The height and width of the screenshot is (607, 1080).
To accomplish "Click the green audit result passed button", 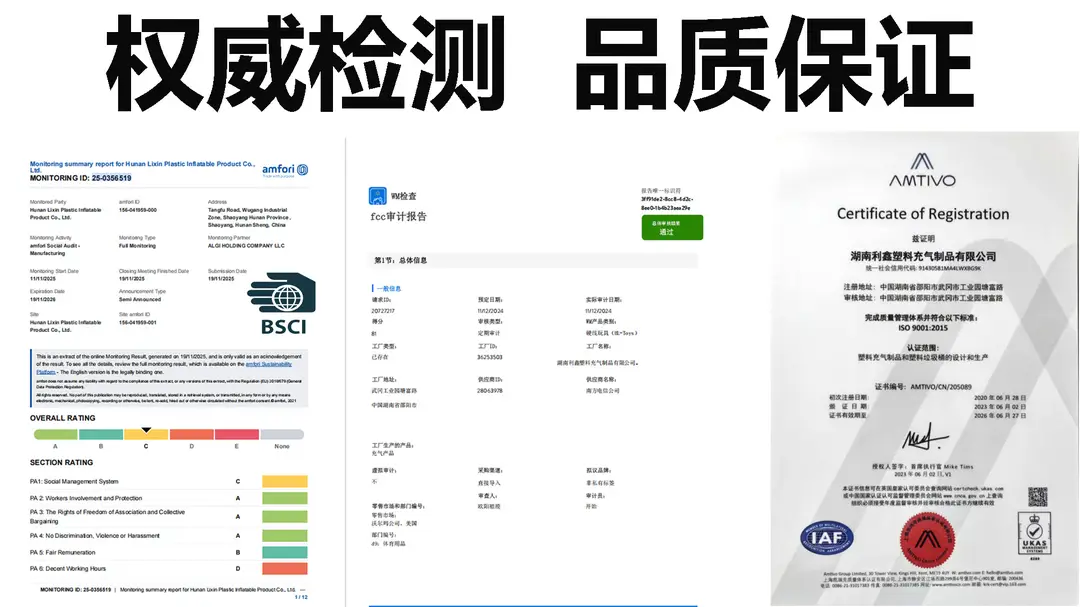I will coord(672,227).
